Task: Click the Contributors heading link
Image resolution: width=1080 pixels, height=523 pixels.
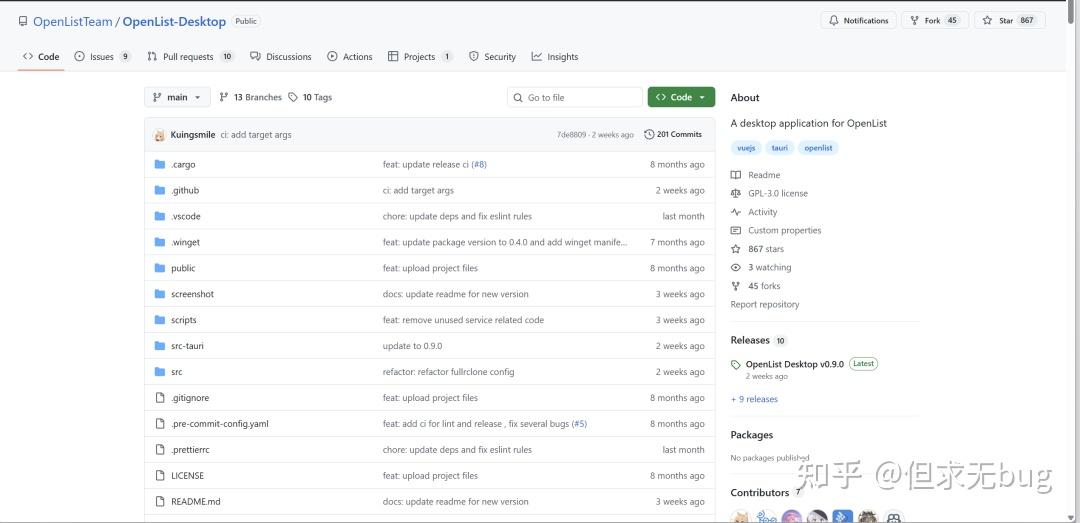Action: click(760, 493)
